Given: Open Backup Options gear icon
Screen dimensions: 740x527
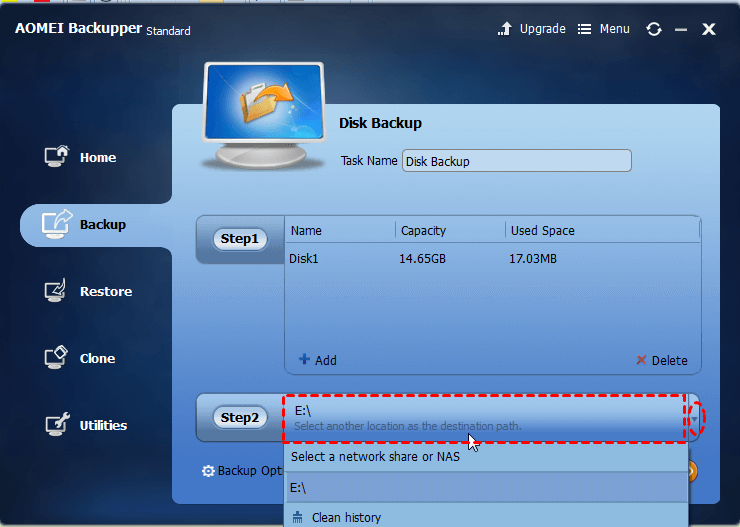Looking at the screenshot, I should point(208,471).
